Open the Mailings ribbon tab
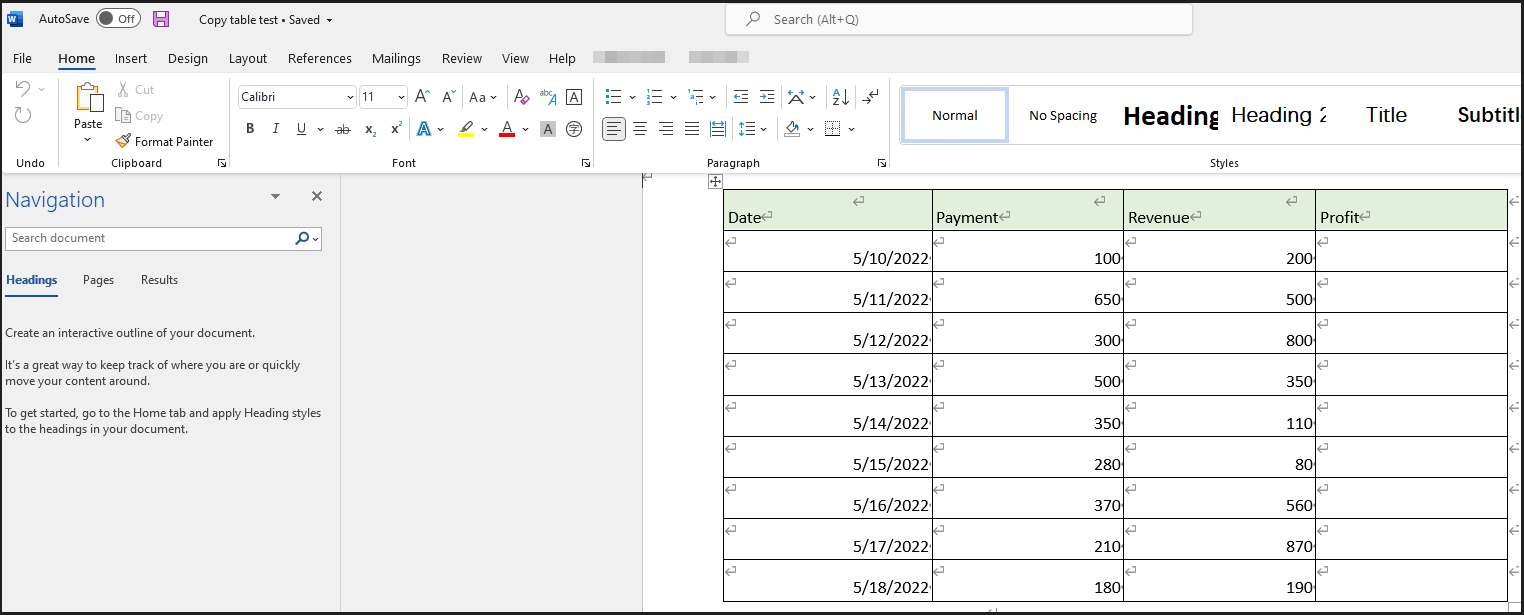1524x615 pixels. click(396, 58)
